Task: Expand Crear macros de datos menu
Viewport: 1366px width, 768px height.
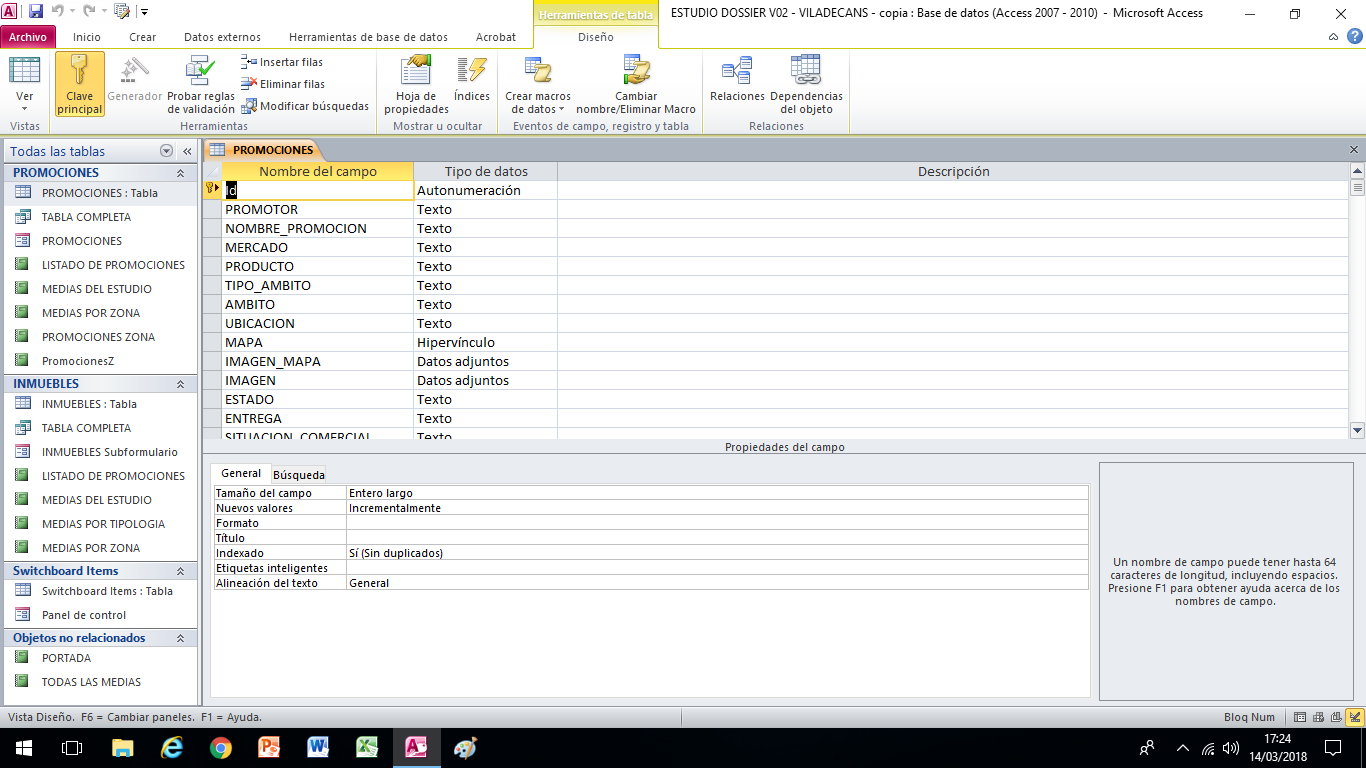Action: (538, 85)
